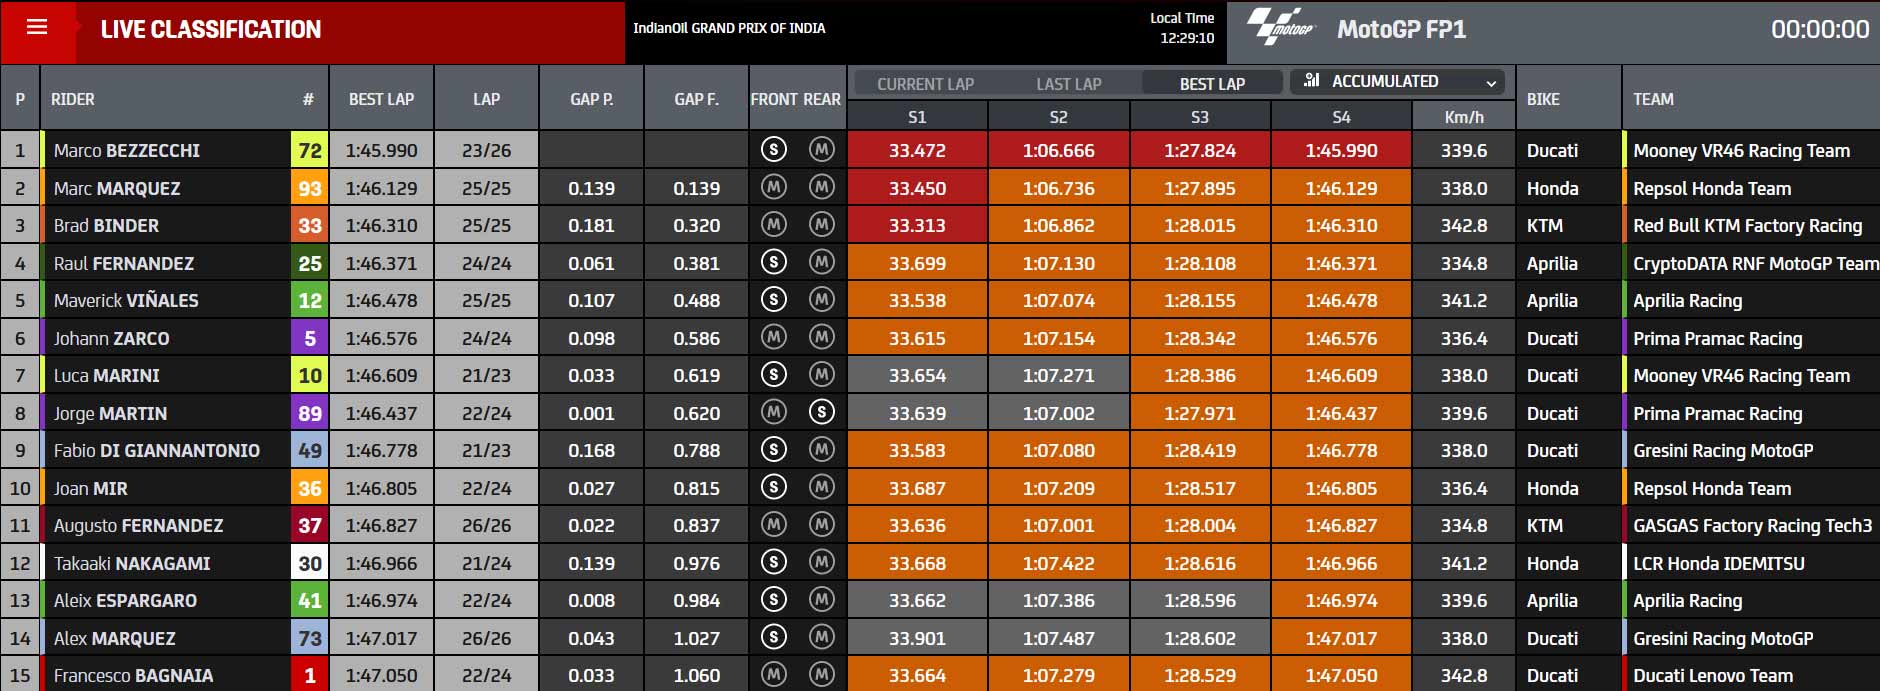
Task: Click the MotoGP logo
Action: point(1283,28)
